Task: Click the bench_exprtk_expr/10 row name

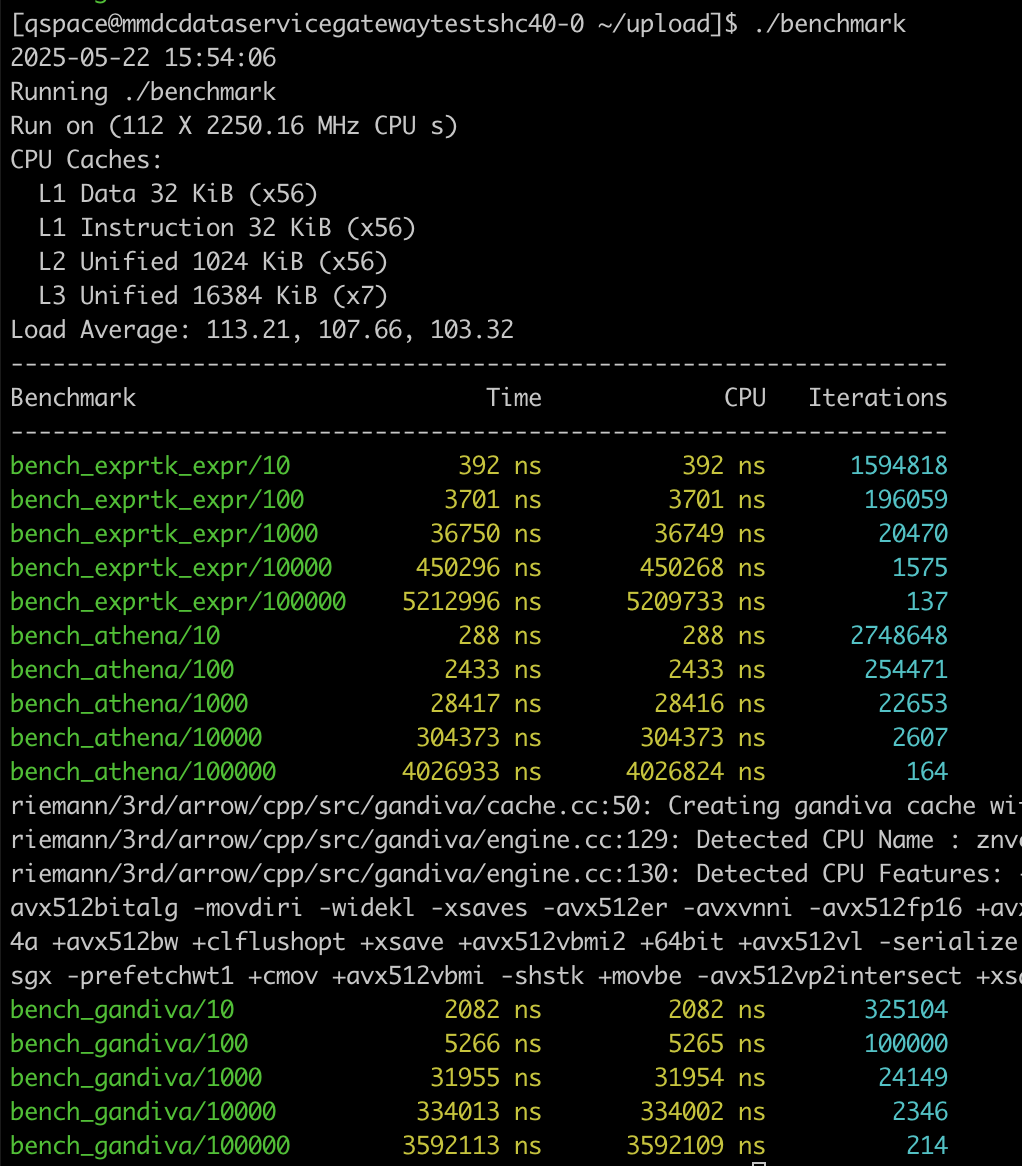Action: [150, 466]
